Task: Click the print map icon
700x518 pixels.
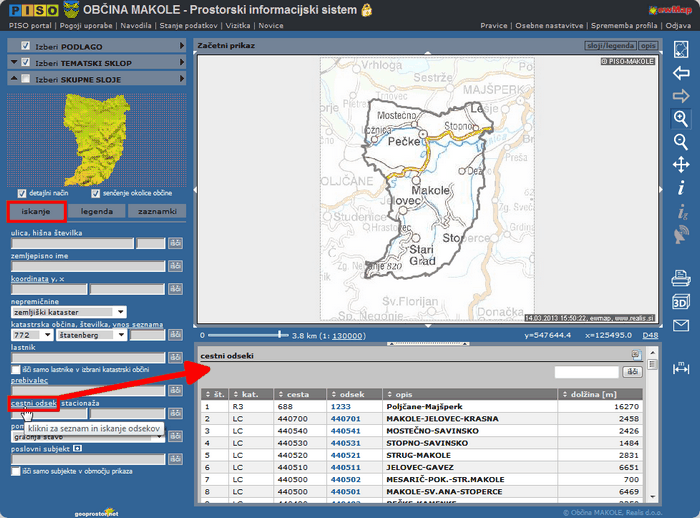Action: click(x=681, y=277)
